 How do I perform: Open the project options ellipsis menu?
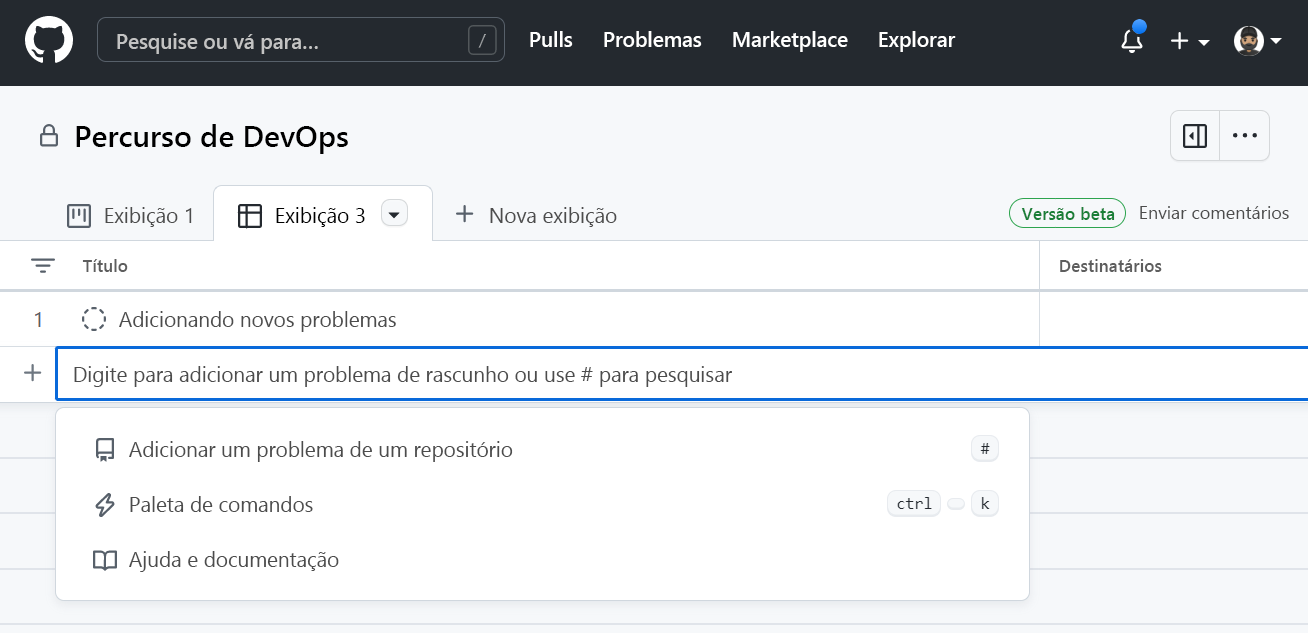1244,135
